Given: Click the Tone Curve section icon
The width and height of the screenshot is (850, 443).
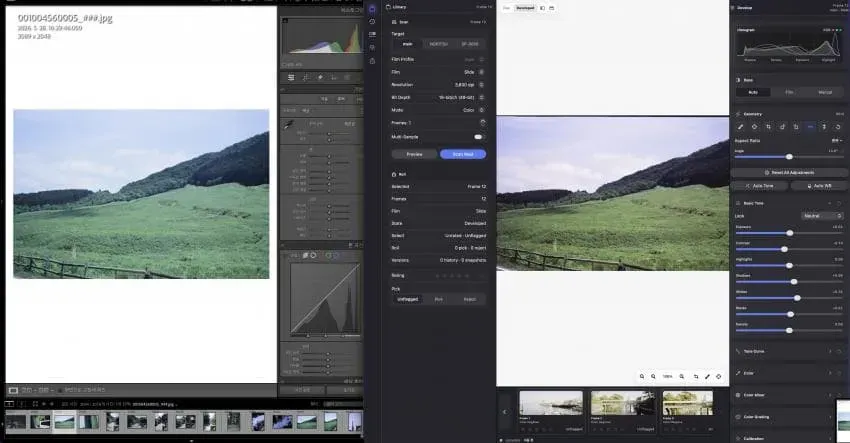Looking at the screenshot, I should [738, 351].
